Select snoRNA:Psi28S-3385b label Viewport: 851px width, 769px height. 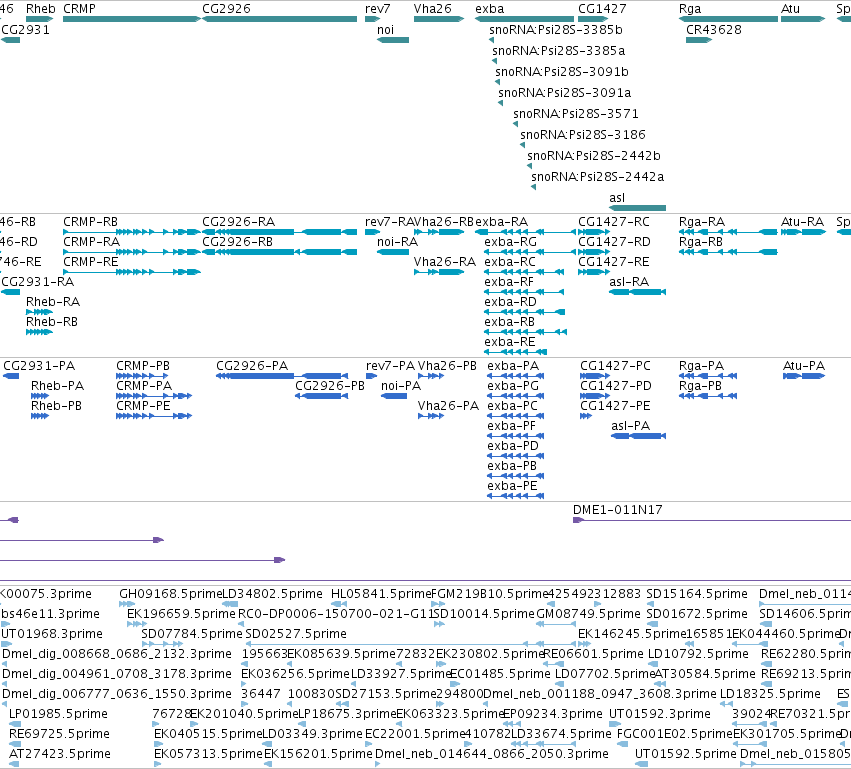(556, 30)
